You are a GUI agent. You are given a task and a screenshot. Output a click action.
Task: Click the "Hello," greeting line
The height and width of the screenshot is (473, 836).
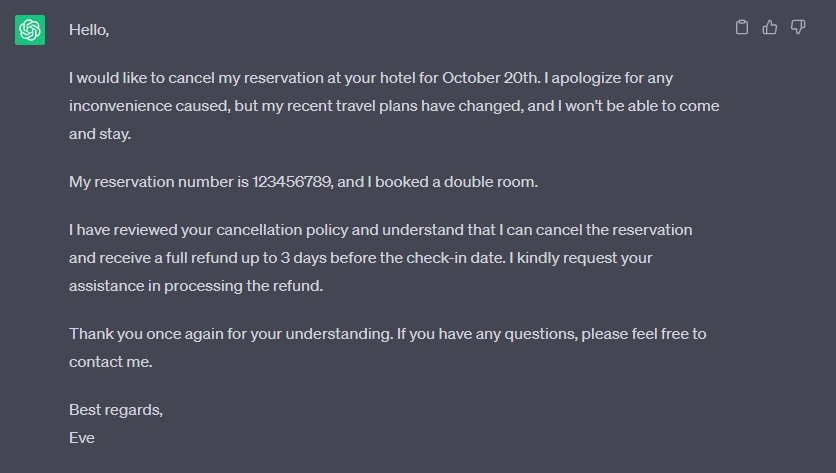pos(89,30)
